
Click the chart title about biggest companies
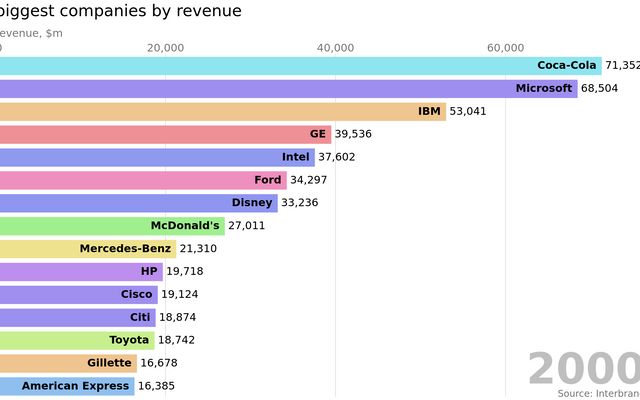tap(120, 12)
